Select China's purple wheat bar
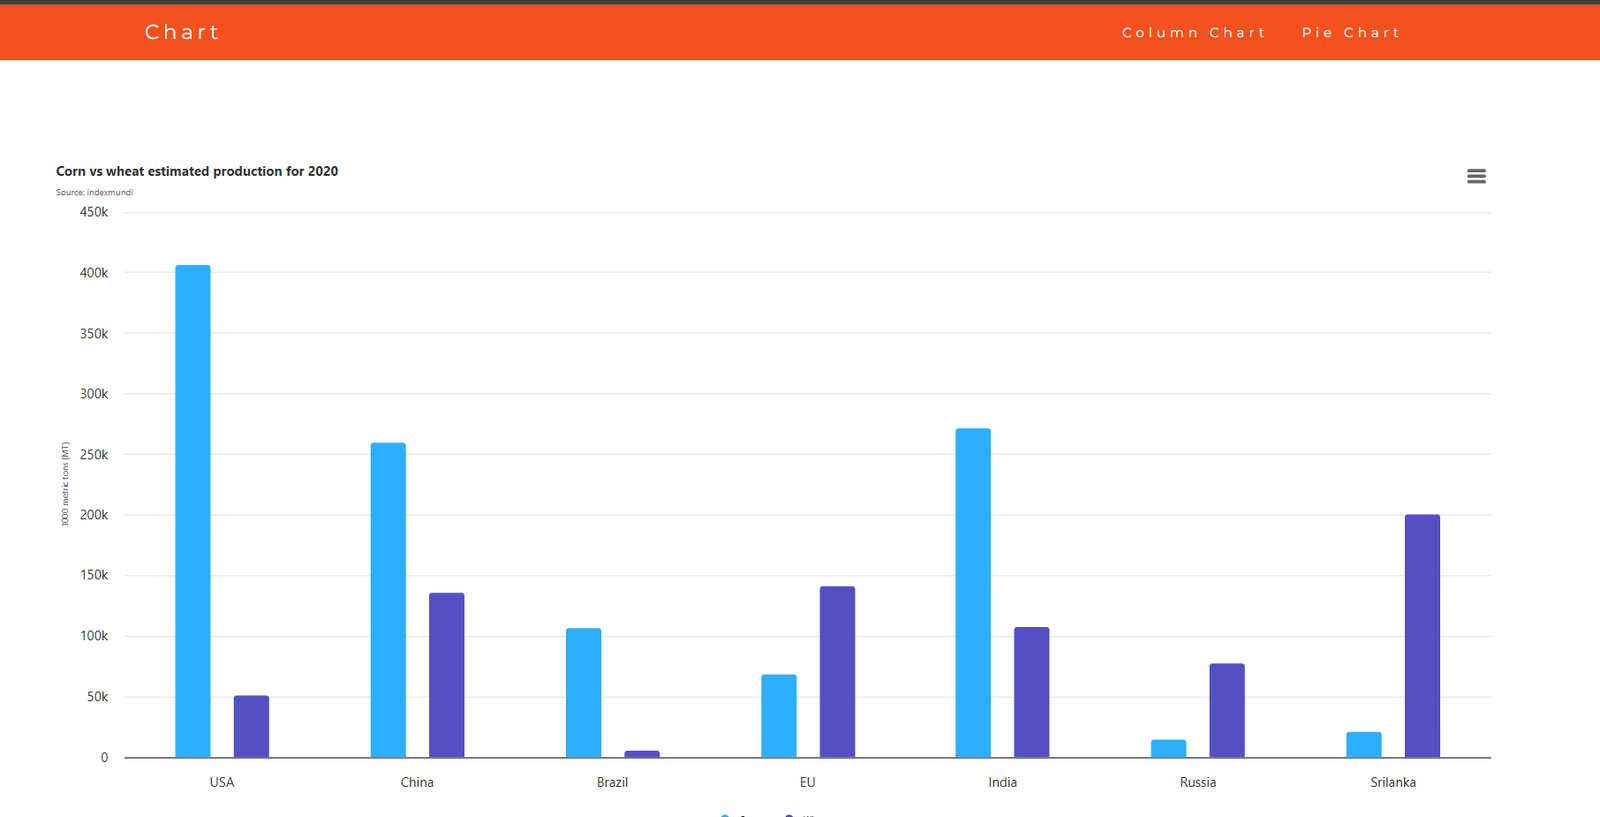The height and width of the screenshot is (817, 1600). (447, 675)
